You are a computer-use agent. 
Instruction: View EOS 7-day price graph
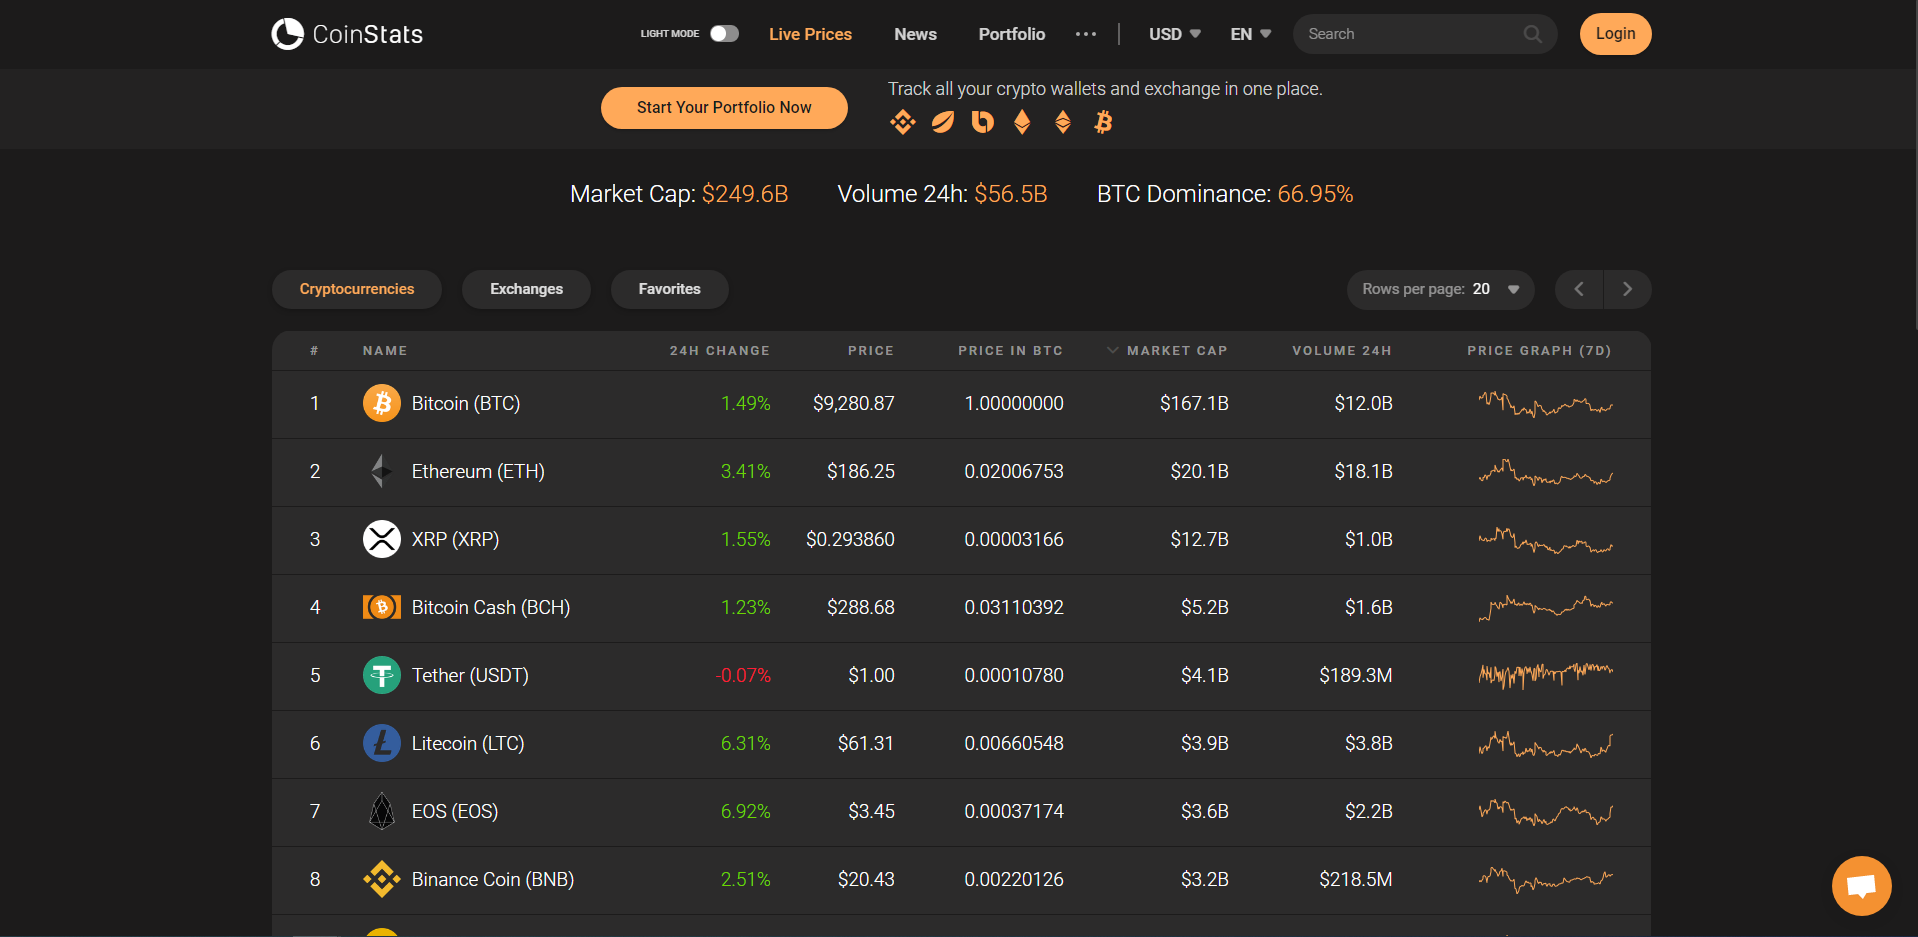pos(1545,812)
